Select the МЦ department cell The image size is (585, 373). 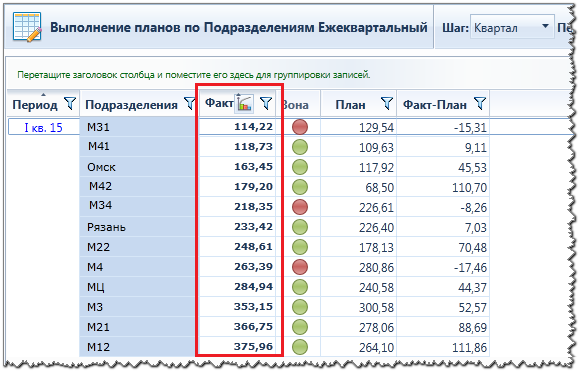coord(137,287)
